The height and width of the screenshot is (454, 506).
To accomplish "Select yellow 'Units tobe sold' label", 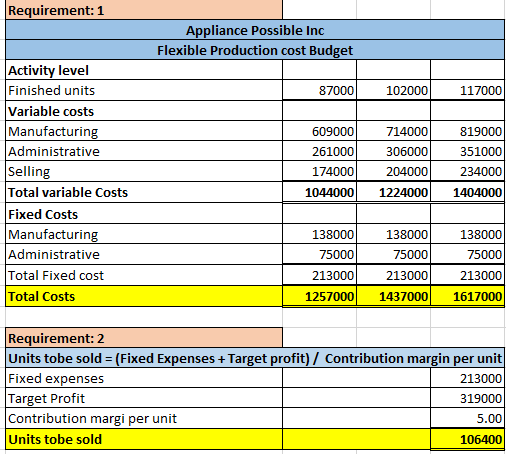I will click(144, 439).
